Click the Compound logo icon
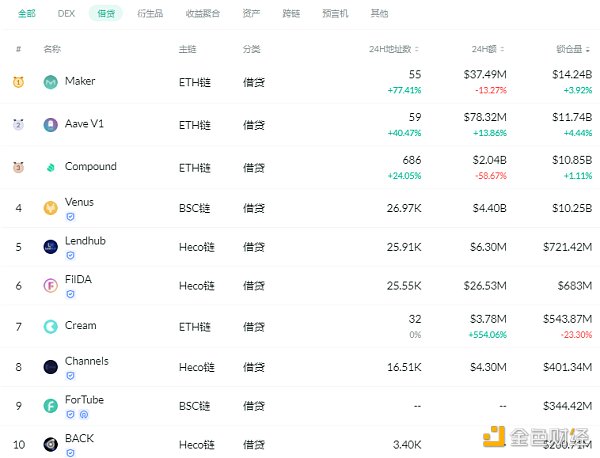 click(50, 168)
